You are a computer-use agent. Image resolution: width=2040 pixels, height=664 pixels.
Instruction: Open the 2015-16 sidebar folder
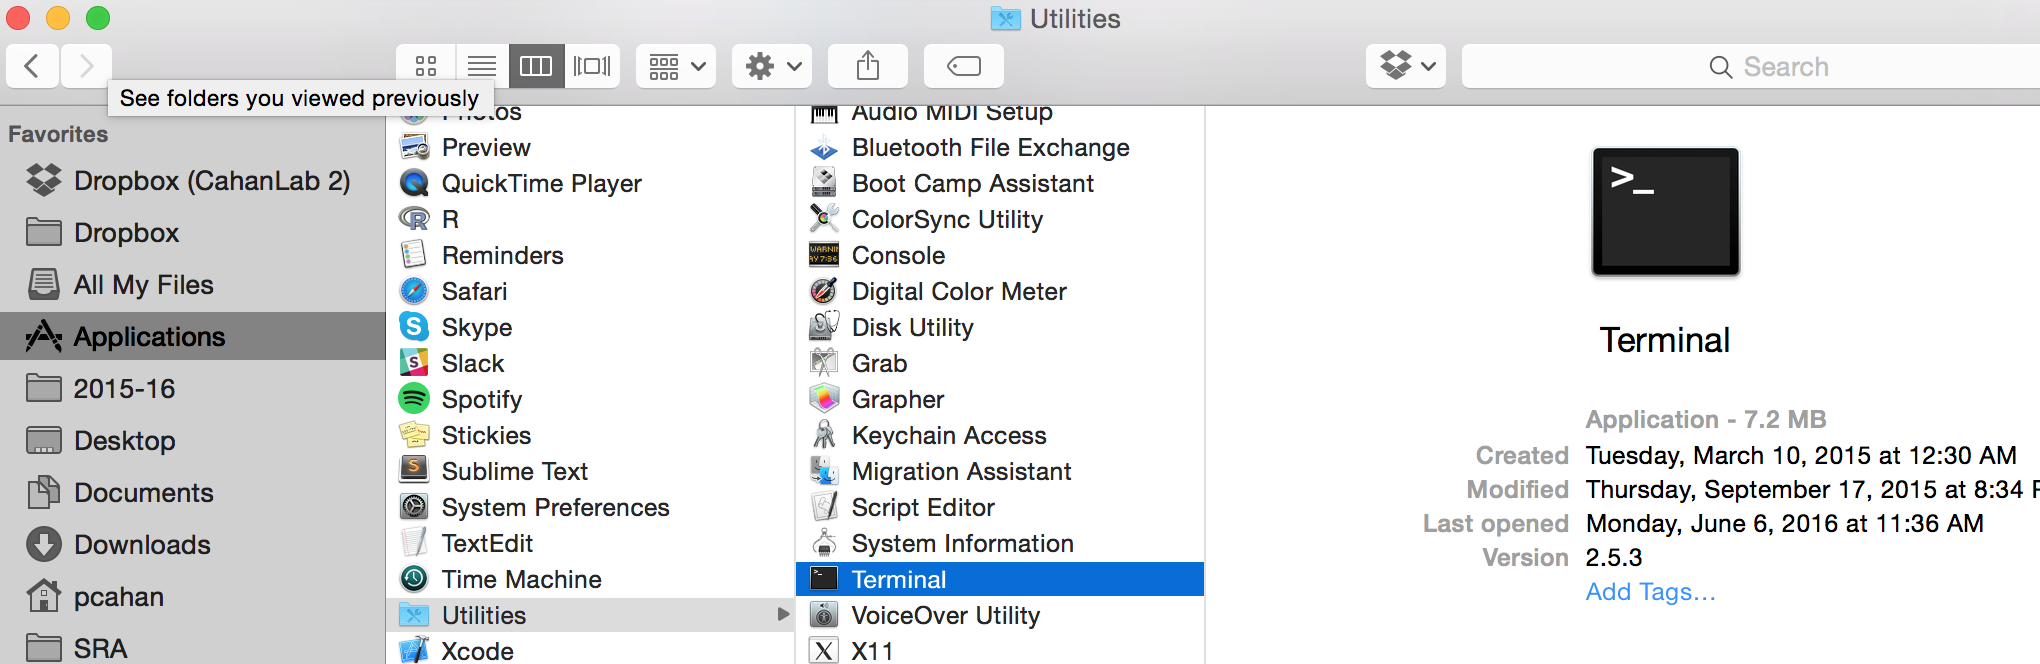coord(193,389)
